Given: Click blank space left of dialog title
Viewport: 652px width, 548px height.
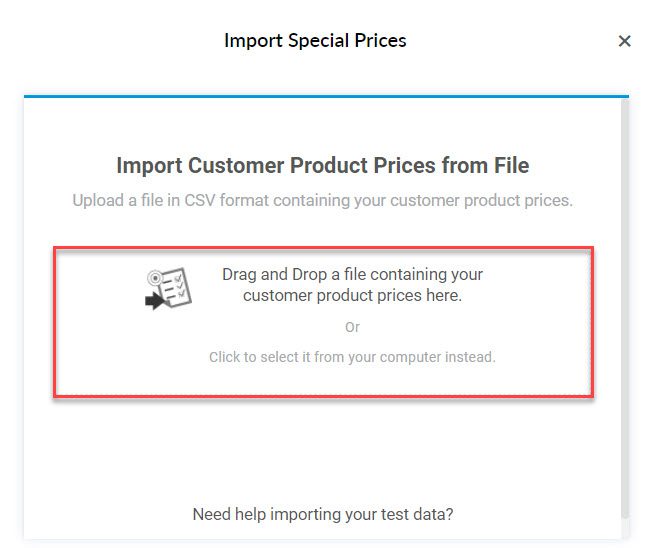Looking at the screenshot, I should coord(116,41).
